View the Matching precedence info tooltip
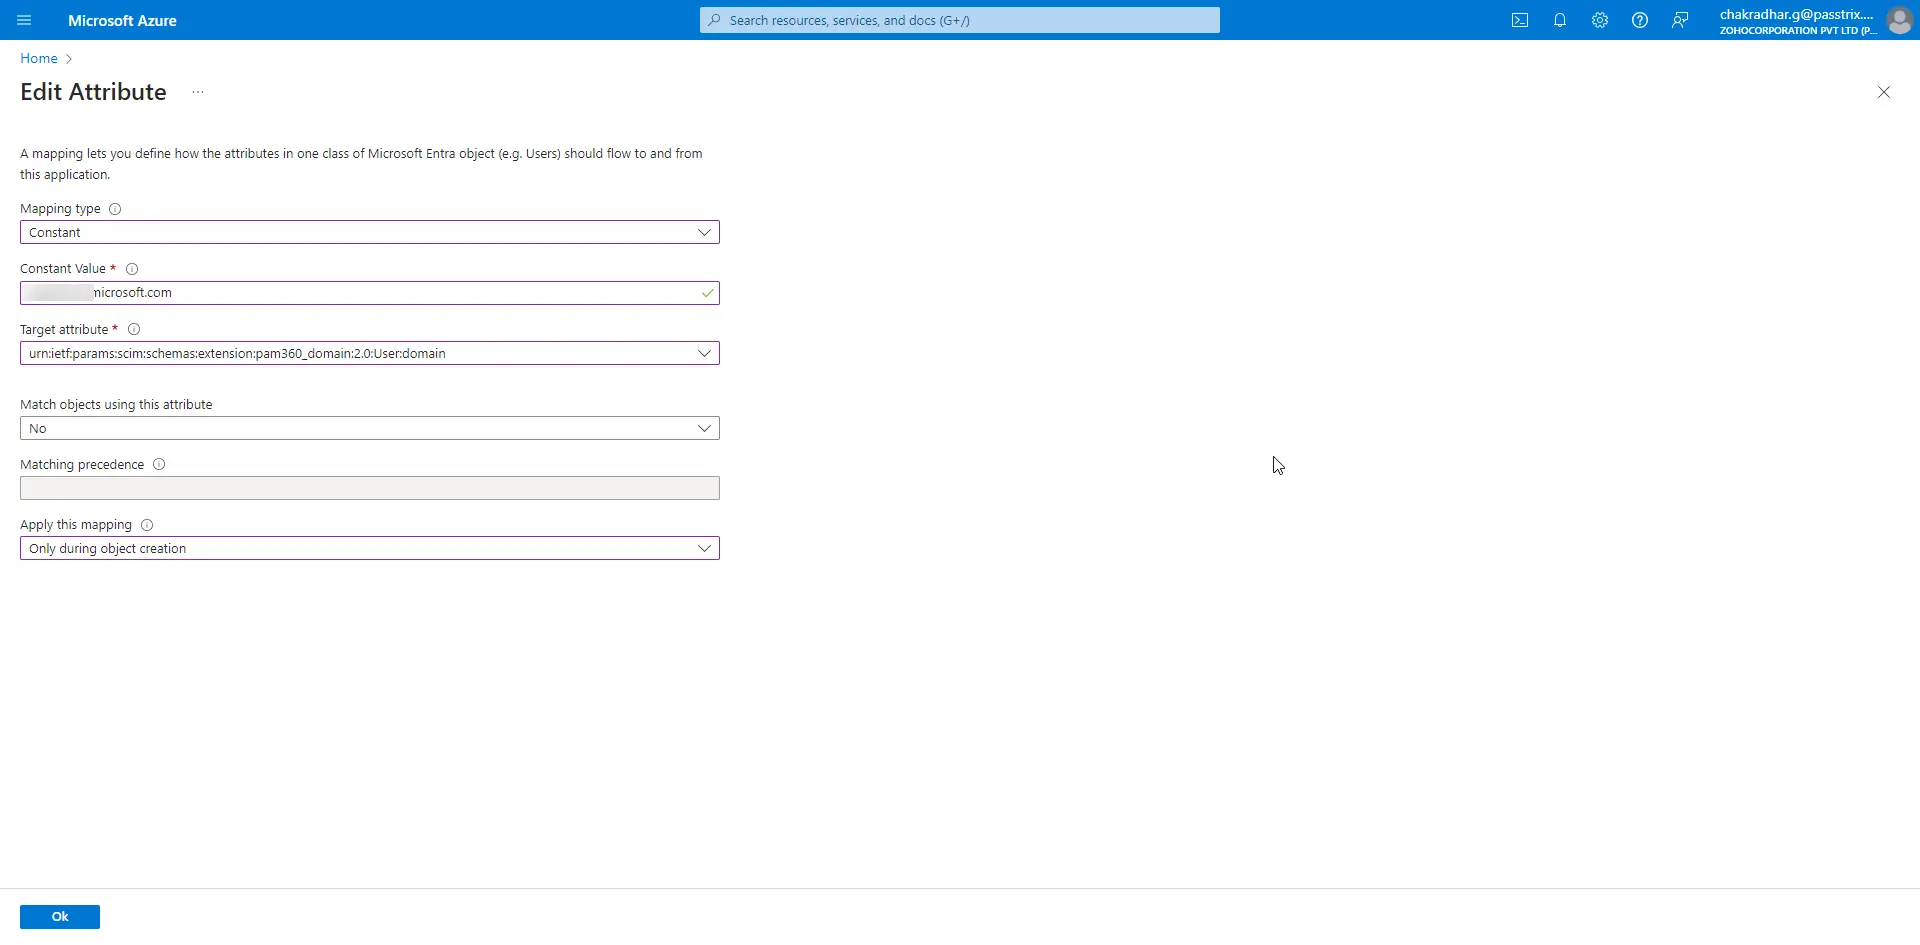The width and height of the screenshot is (1920, 945). pos(159,464)
